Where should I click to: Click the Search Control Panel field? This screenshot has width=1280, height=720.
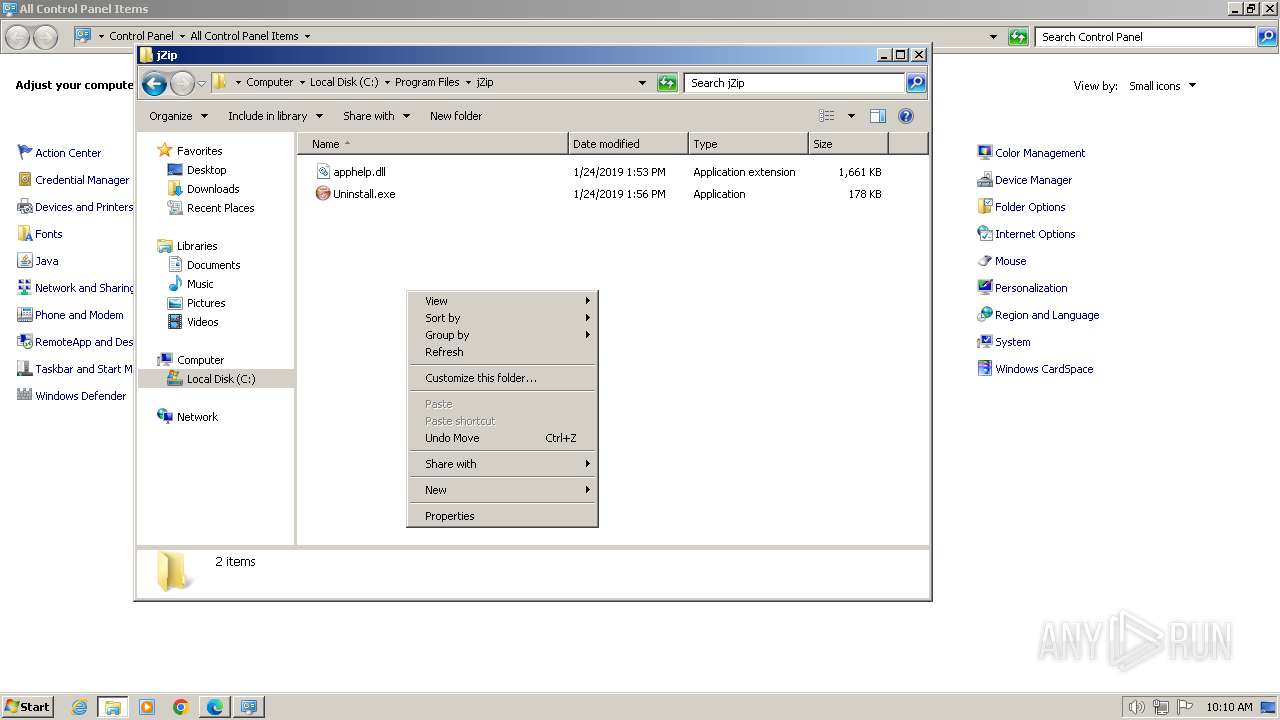1146,37
